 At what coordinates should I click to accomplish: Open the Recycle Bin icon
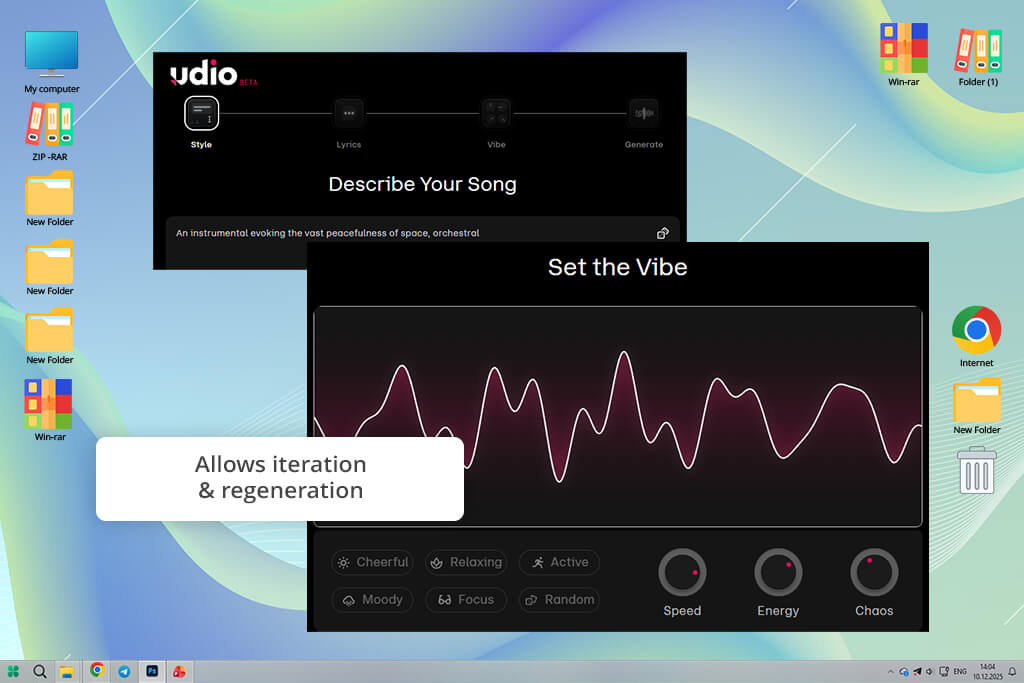point(977,470)
